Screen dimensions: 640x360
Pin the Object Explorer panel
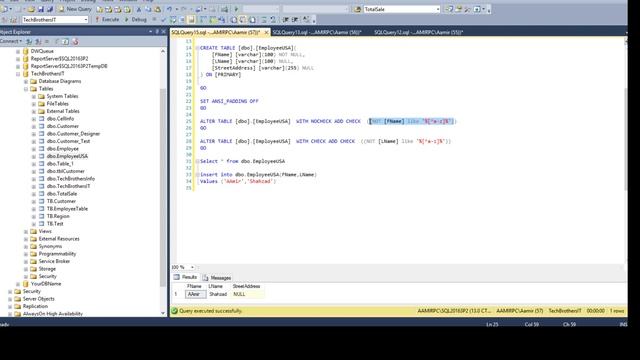(x=157, y=31)
